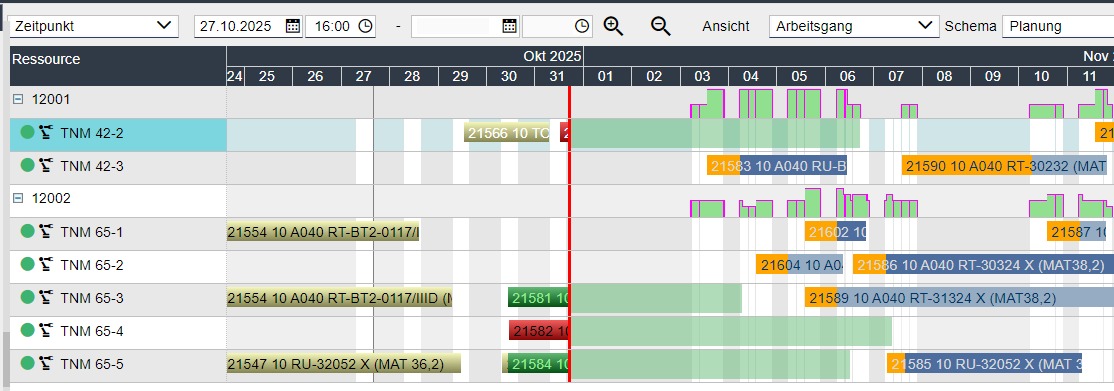Click the green status dot of TNM 42-3

28,165
